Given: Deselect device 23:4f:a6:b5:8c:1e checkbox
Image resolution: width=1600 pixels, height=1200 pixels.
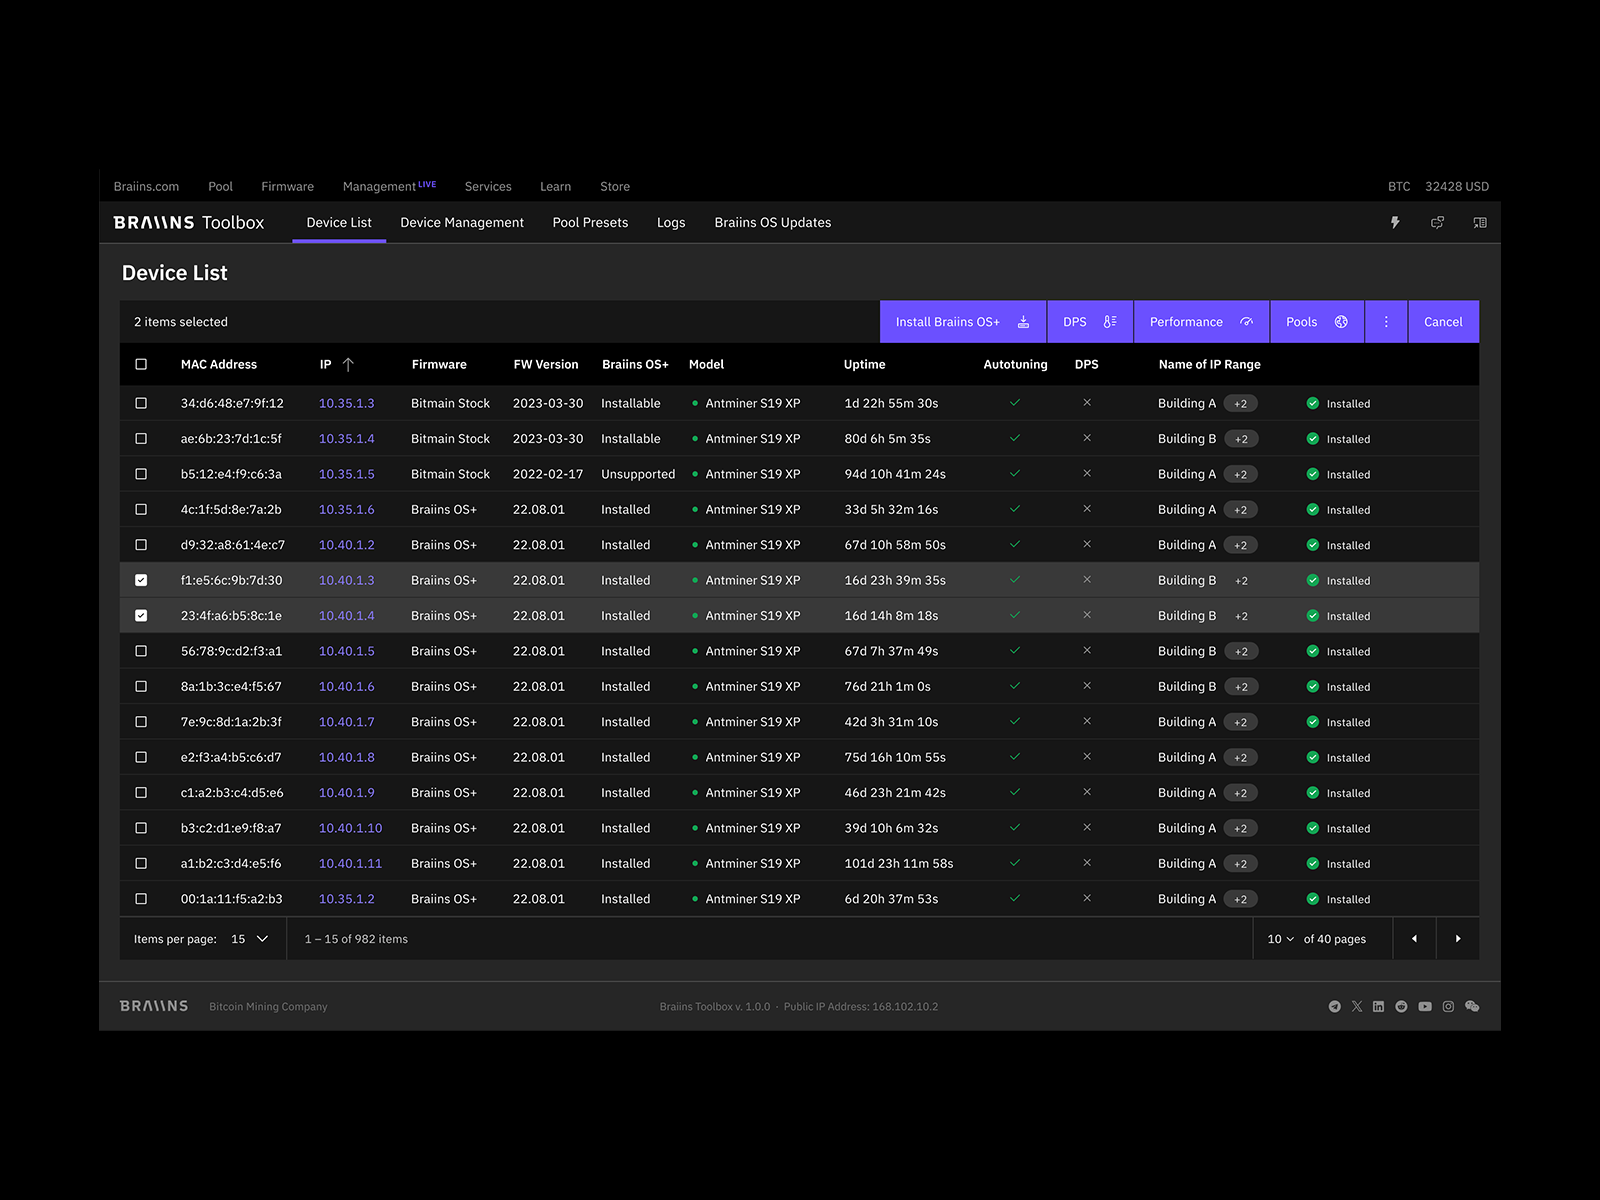Looking at the screenshot, I should click(141, 616).
